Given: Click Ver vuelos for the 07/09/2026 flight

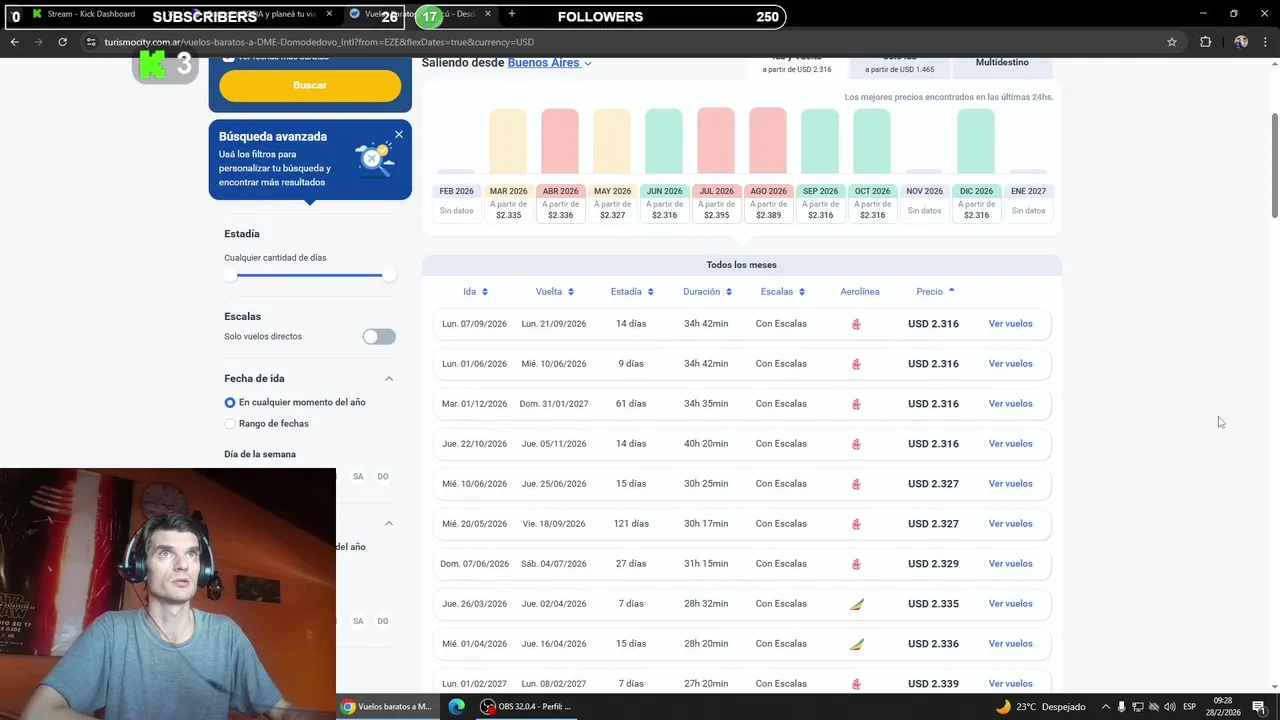Looking at the screenshot, I should coord(1010,324).
